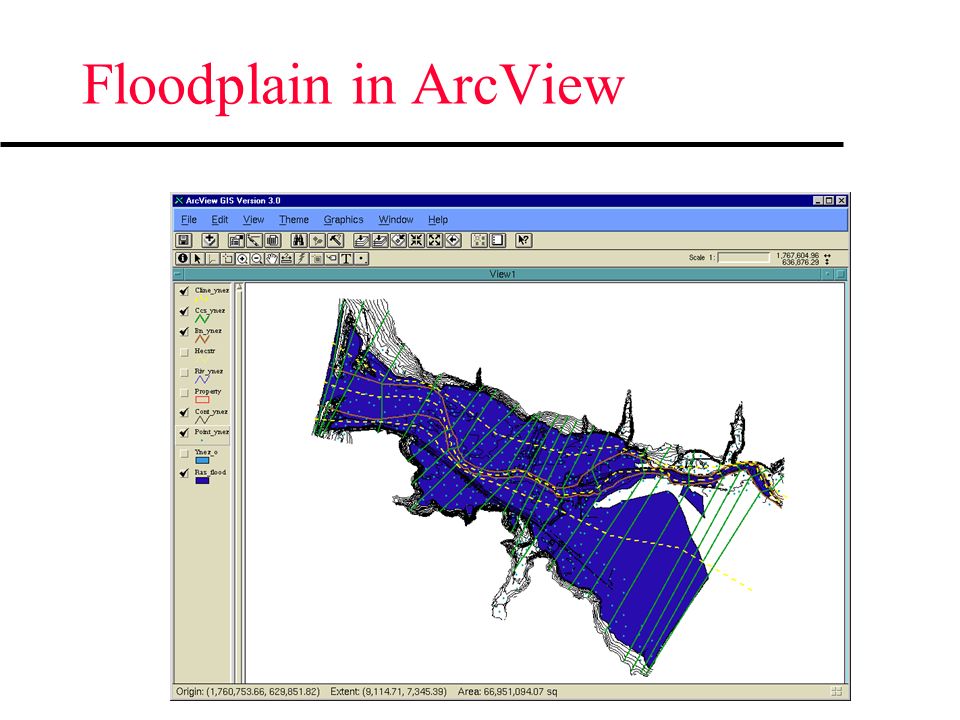The width and height of the screenshot is (960, 720).
Task: Click Zoom to Selected icon
Action: 398,240
